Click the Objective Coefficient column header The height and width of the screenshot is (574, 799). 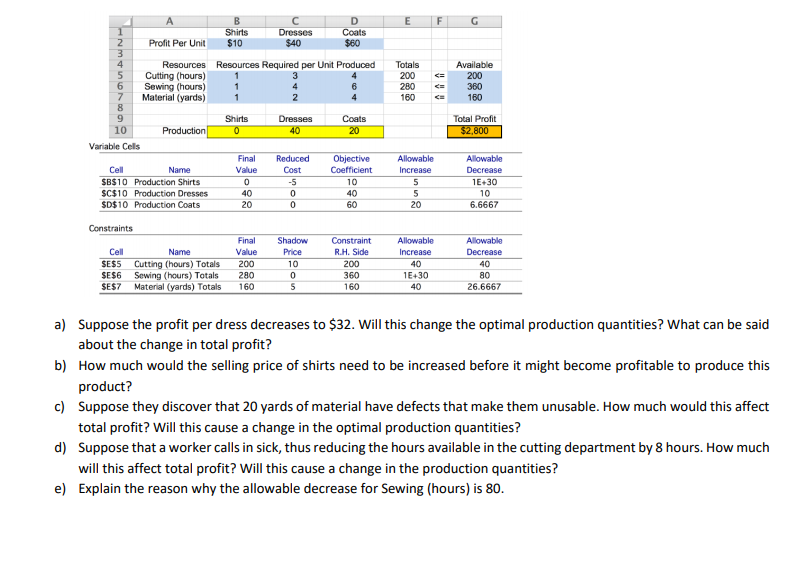[x=352, y=164]
